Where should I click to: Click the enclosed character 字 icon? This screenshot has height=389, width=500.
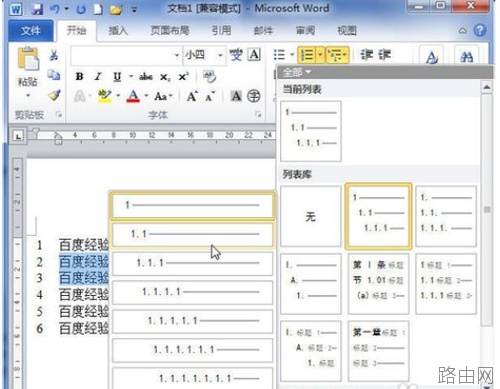tap(254, 96)
